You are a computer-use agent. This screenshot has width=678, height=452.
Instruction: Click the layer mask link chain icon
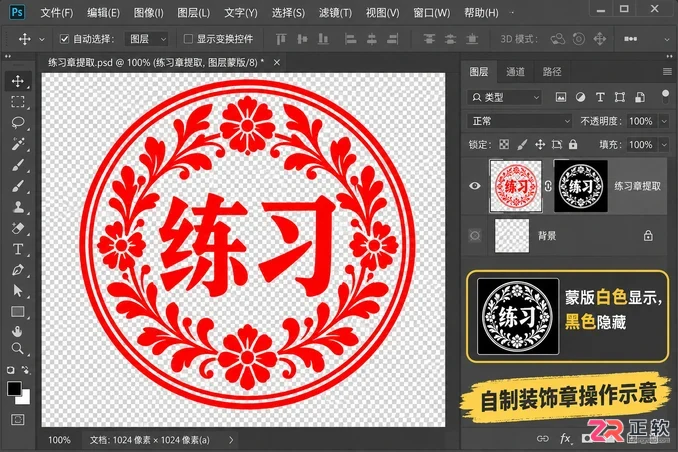click(x=548, y=186)
